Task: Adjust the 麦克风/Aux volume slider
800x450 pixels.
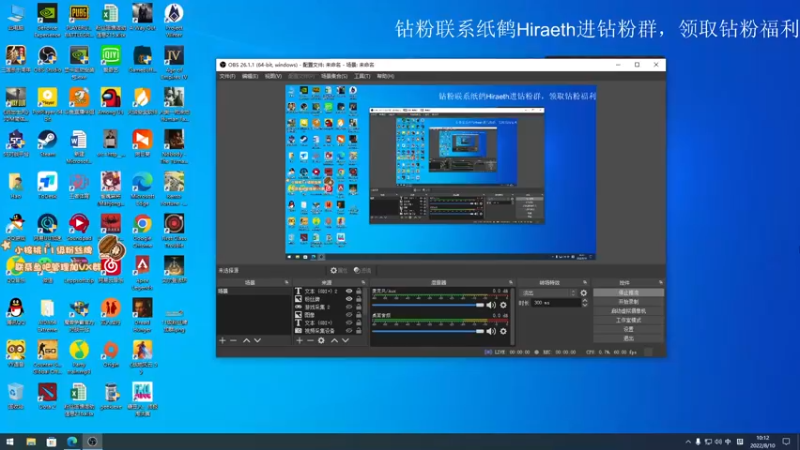Action: (x=428, y=305)
